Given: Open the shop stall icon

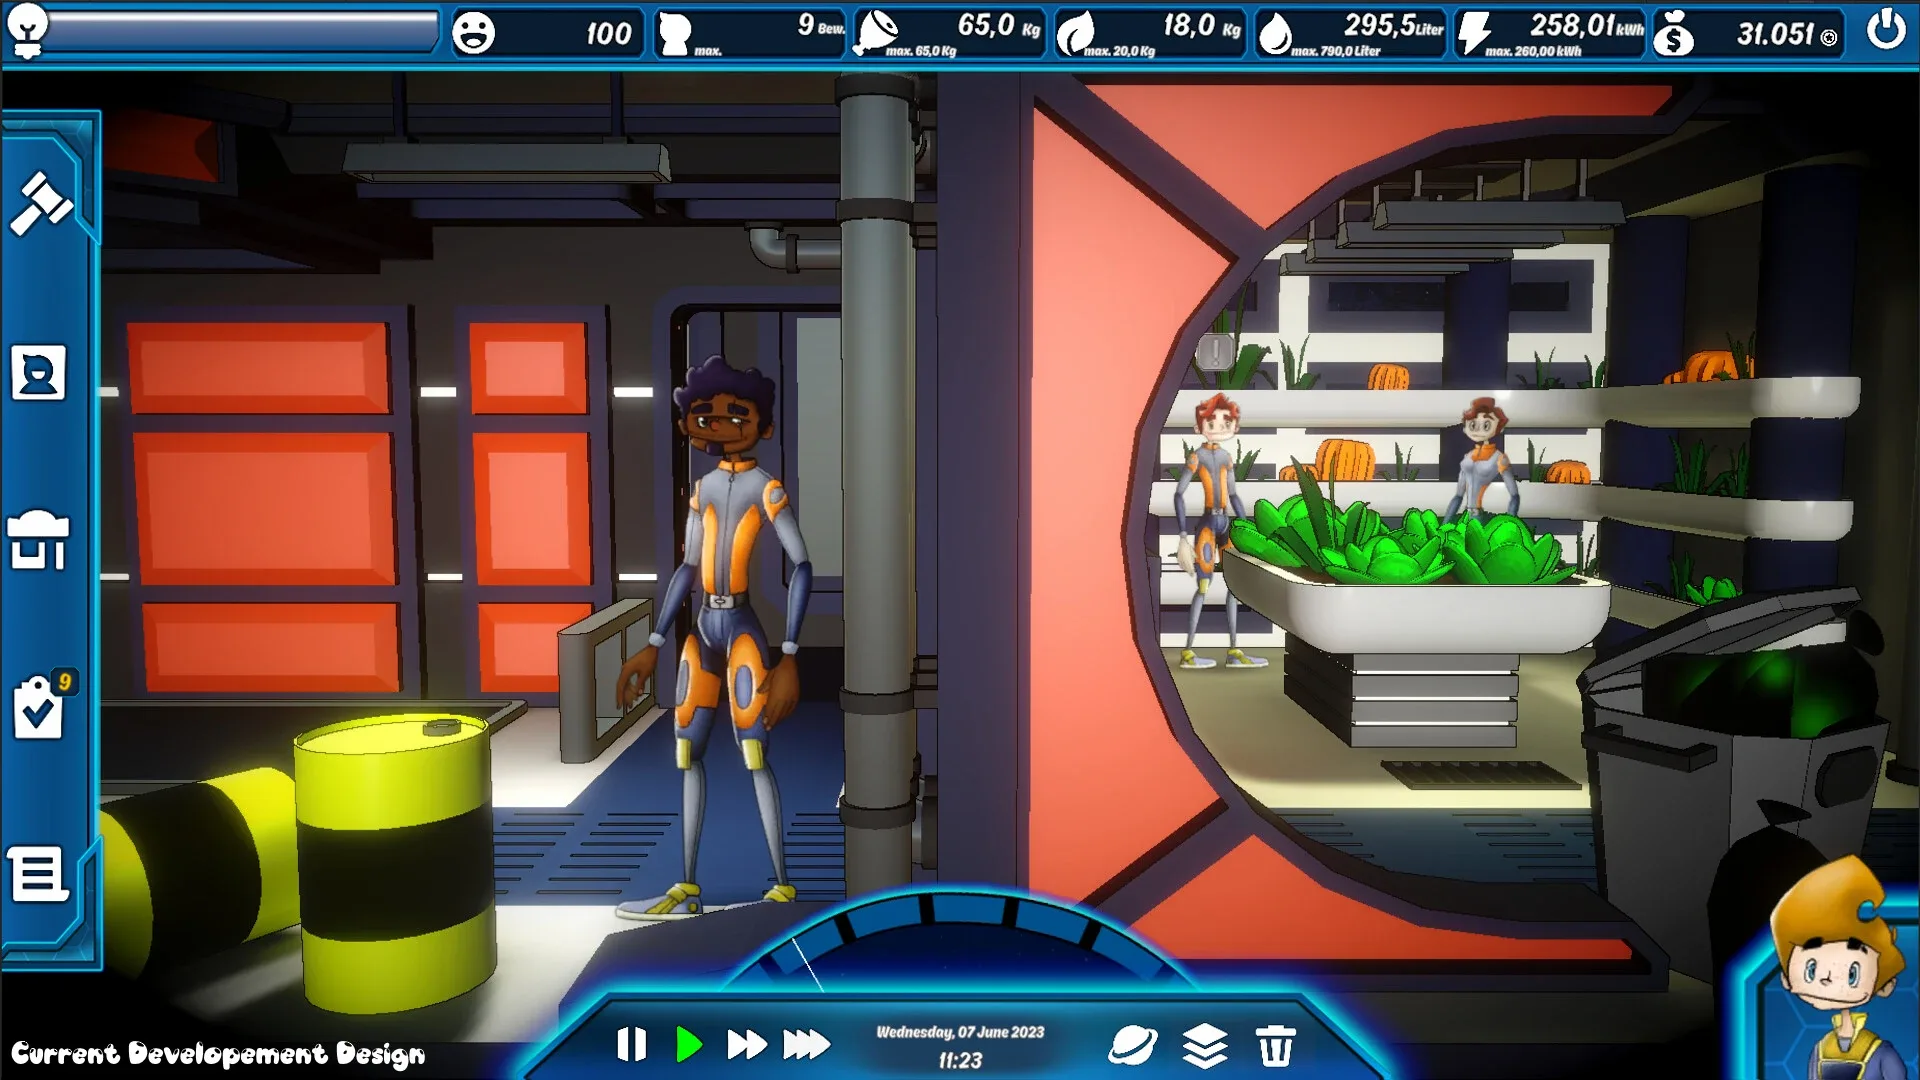Looking at the screenshot, I should pyautogui.click(x=38, y=540).
